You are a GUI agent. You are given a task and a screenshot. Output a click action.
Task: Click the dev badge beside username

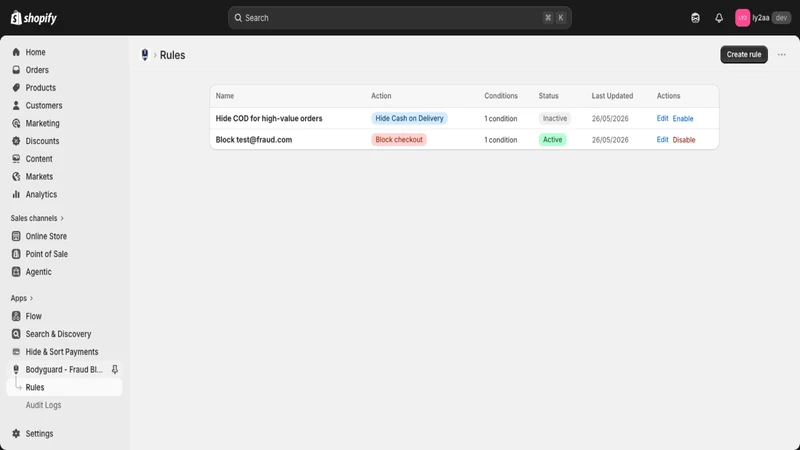click(781, 18)
